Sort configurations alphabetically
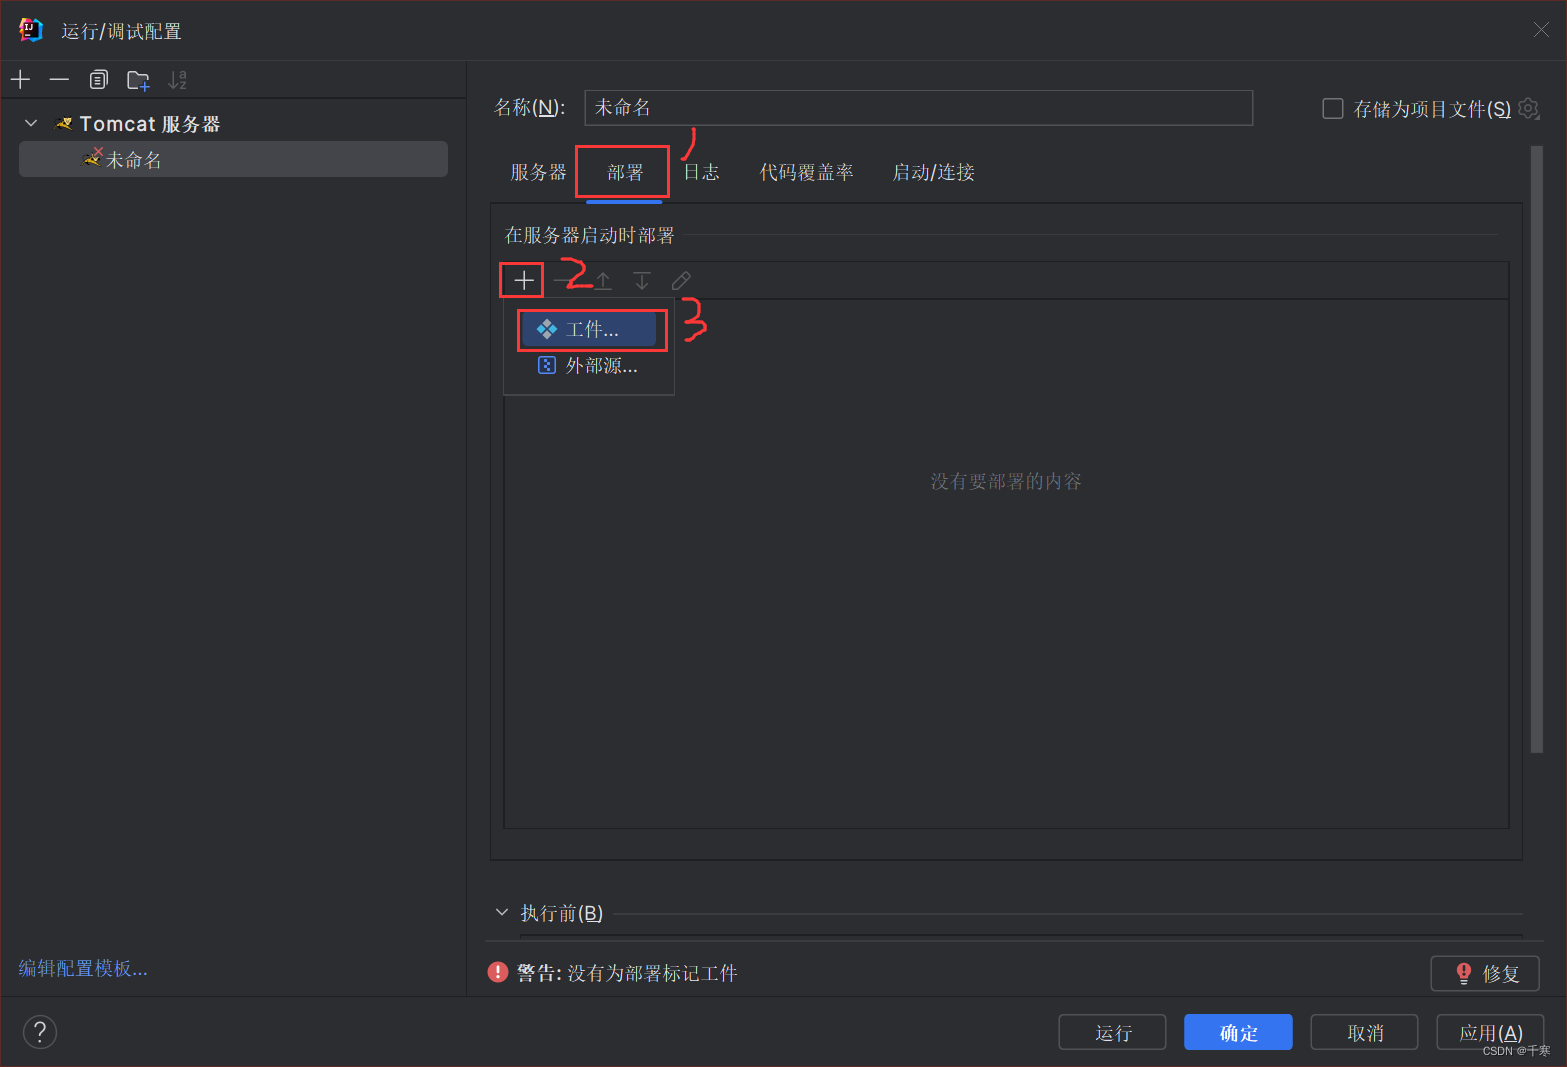 point(177,79)
